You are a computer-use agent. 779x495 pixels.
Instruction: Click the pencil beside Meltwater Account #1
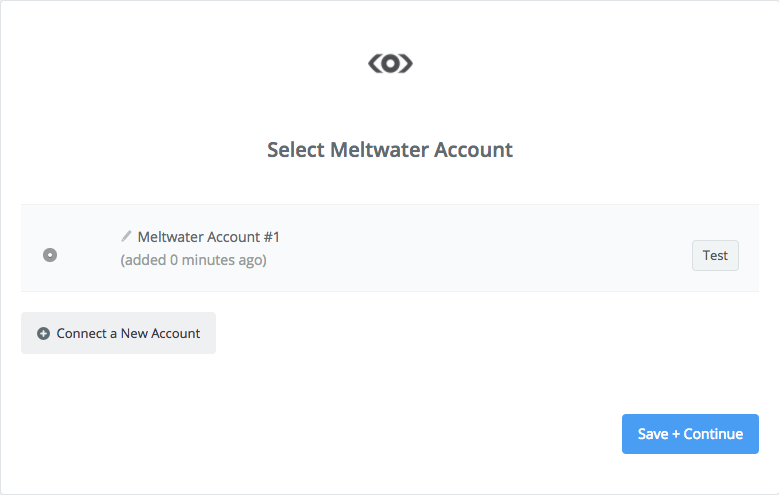click(126, 236)
